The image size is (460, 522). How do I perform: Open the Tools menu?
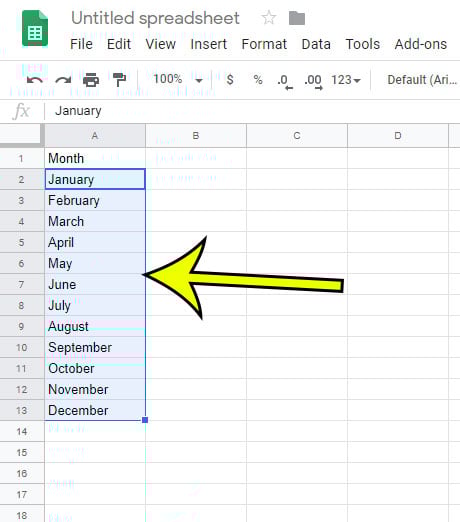362,44
